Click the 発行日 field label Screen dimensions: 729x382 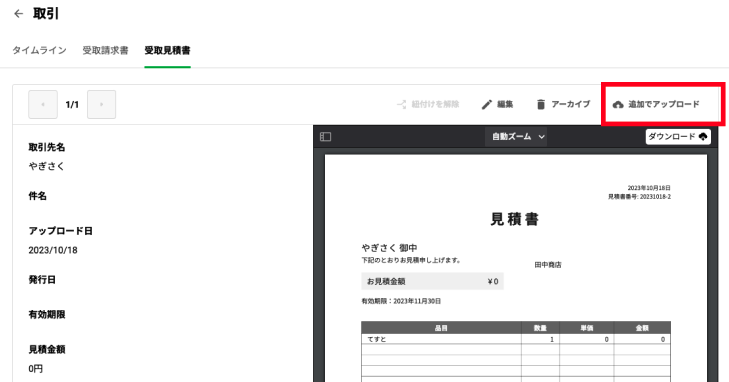[x=42, y=280]
